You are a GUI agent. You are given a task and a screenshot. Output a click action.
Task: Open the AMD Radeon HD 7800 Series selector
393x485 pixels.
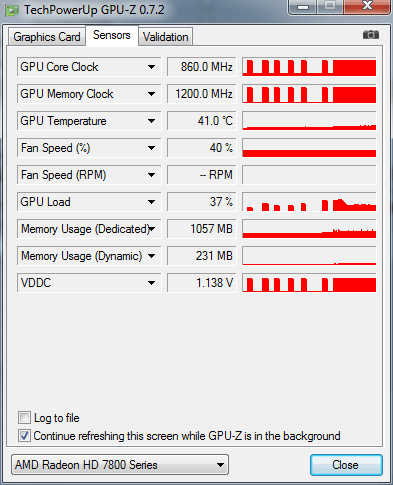[x=120, y=465]
